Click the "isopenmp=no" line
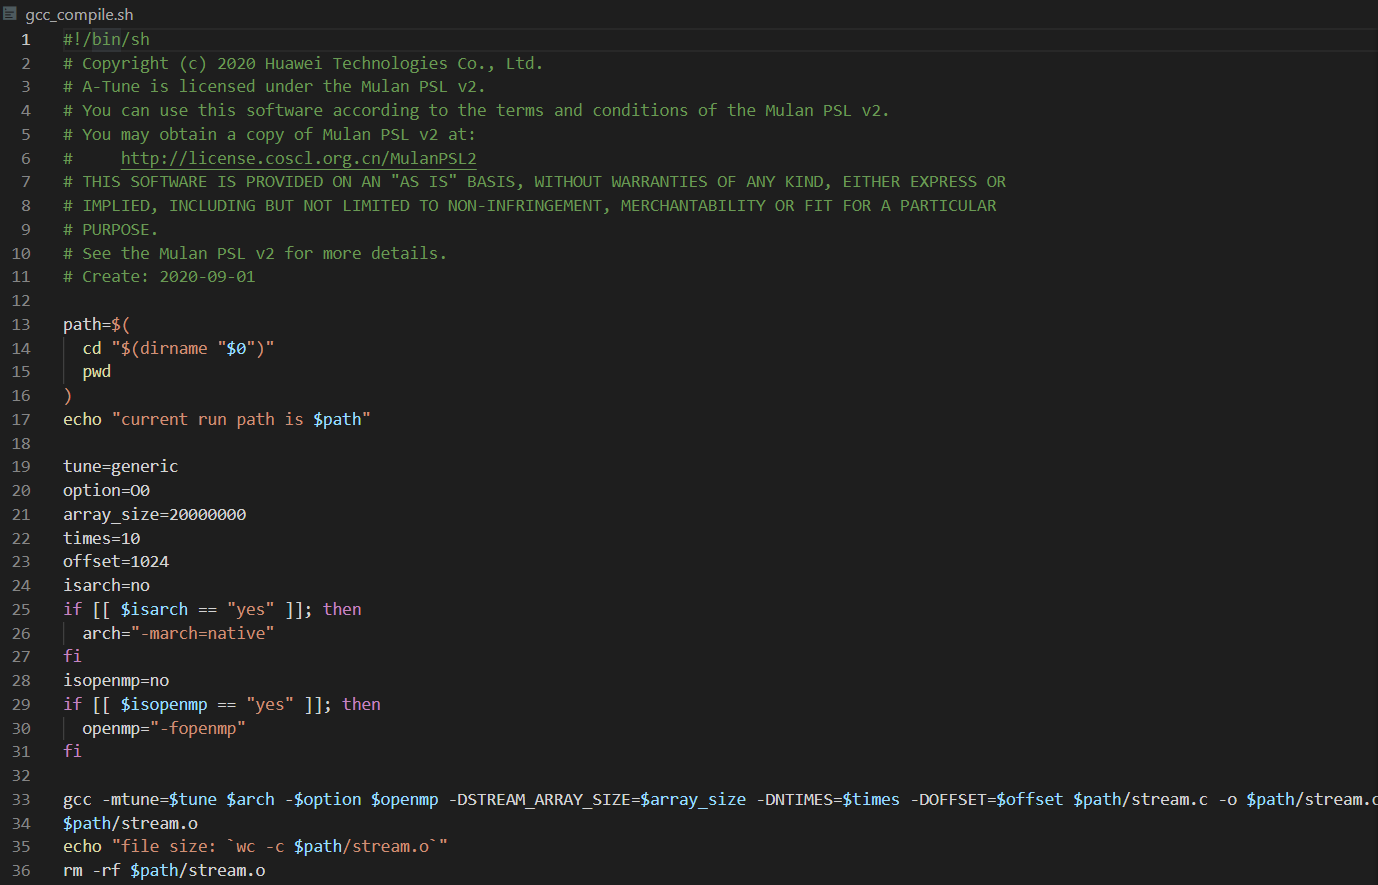 click(116, 681)
